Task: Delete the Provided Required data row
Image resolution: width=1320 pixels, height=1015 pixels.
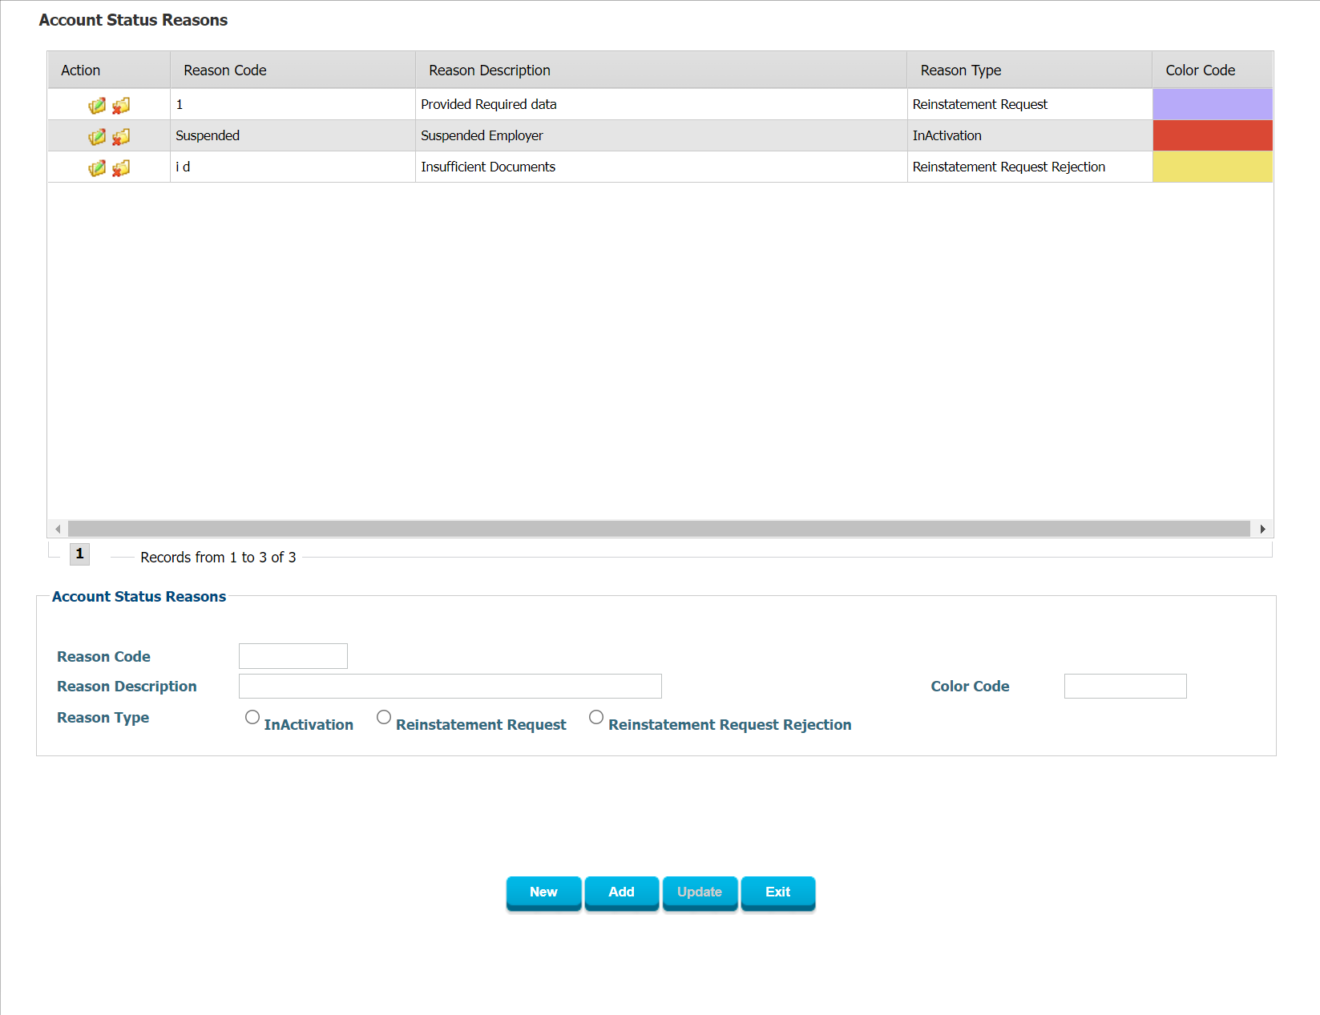Action: pyautogui.click(x=121, y=105)
